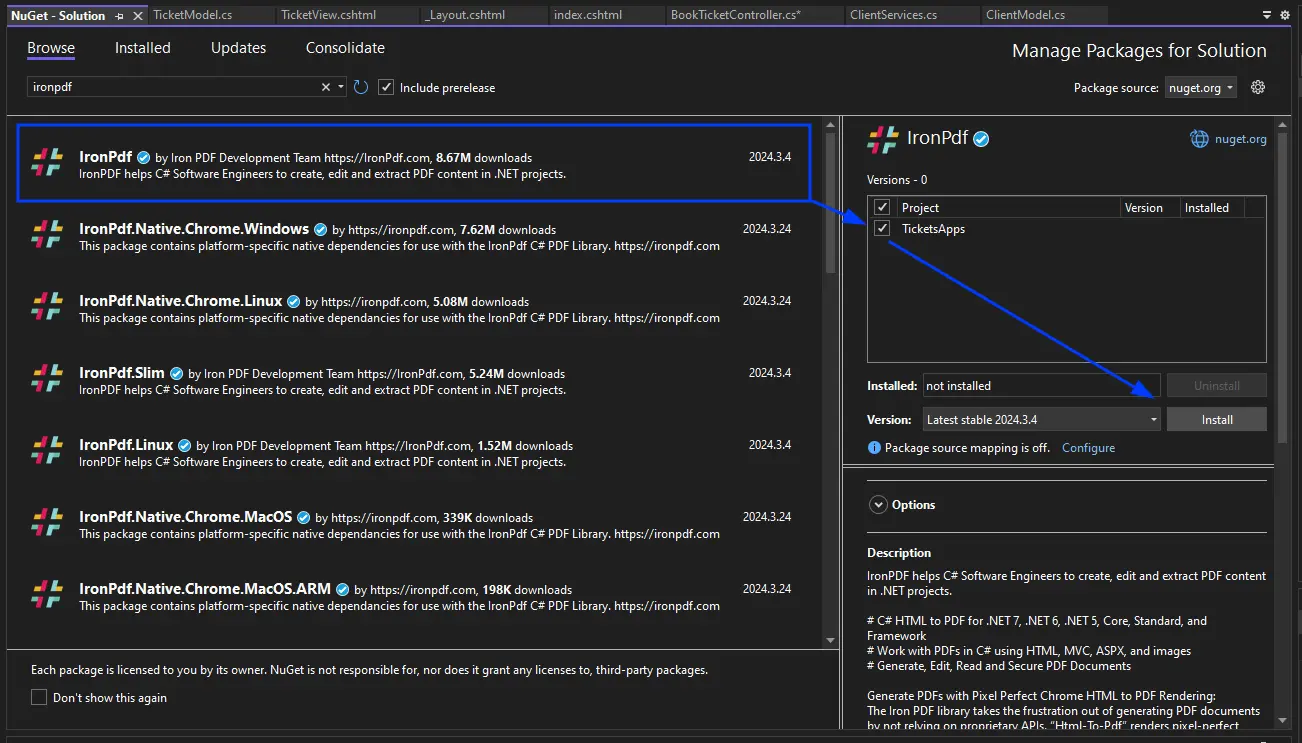Open the search box history dropdown

341,87
